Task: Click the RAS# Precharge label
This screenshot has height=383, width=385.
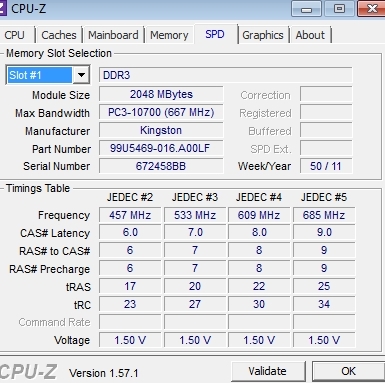Action: tap(50, 269)
